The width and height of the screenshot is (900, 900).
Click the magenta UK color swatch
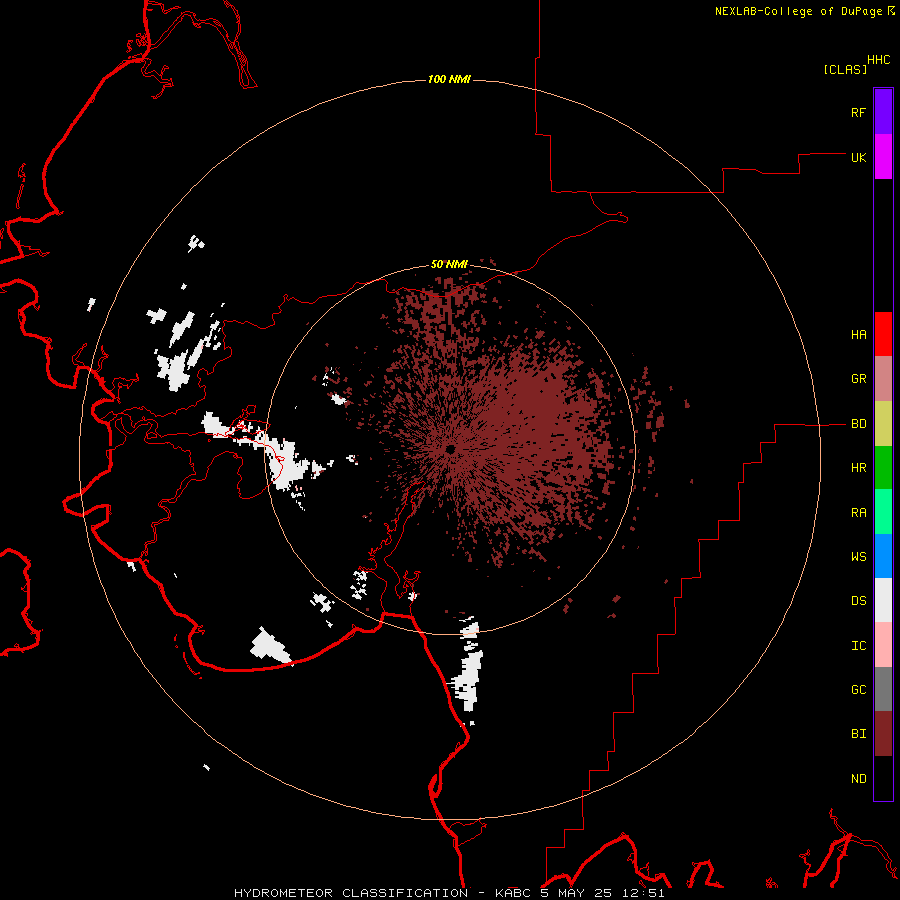(883, 157)
